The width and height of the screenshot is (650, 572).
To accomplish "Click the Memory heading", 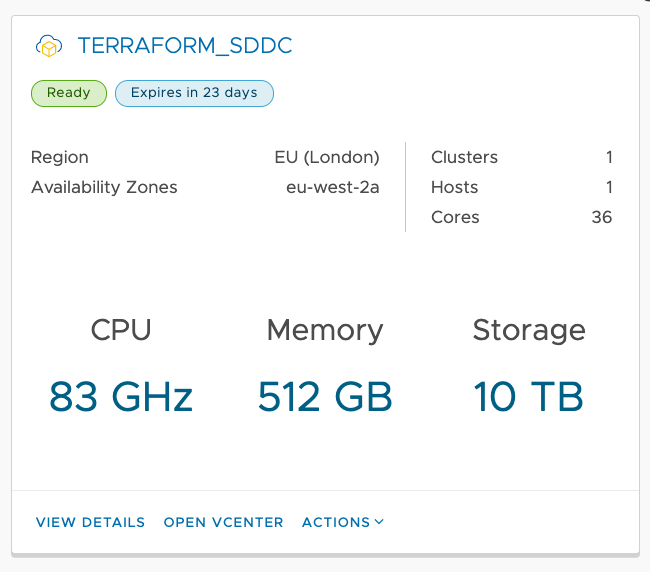I will pos(325,330).
